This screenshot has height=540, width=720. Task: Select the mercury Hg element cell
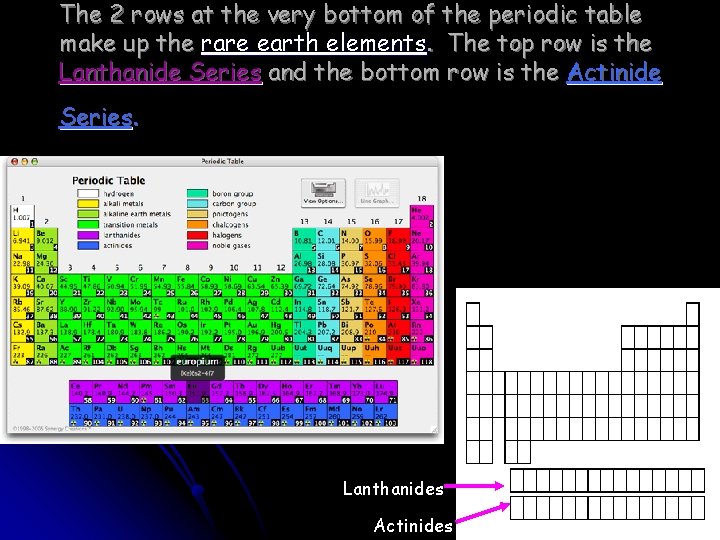pos(281,331)
